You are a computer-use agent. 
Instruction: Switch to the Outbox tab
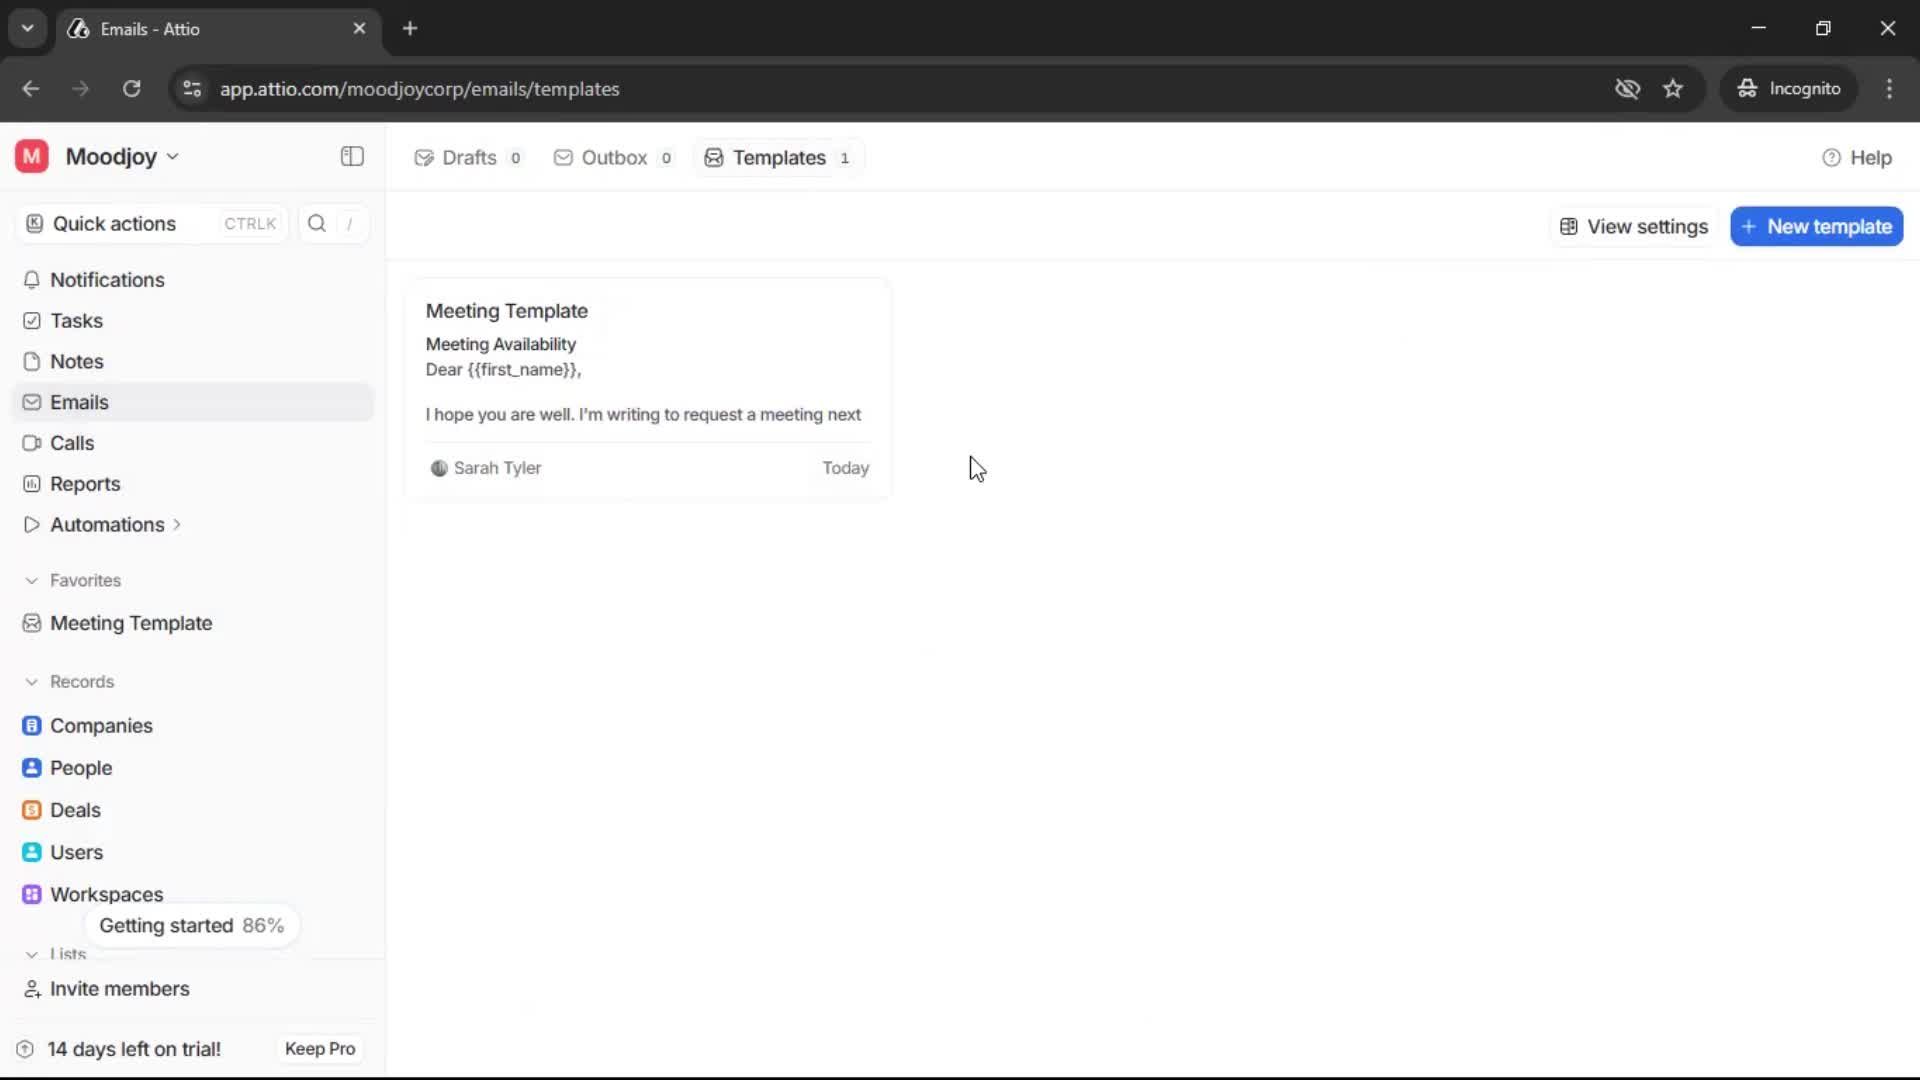tap(612, 157)
